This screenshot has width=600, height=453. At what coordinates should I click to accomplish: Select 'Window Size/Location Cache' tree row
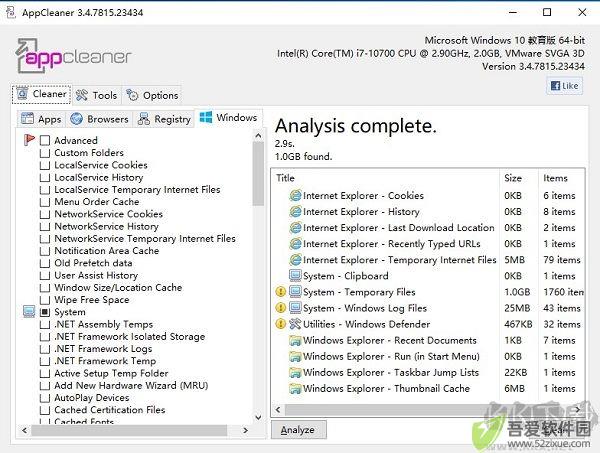point(118,288)
